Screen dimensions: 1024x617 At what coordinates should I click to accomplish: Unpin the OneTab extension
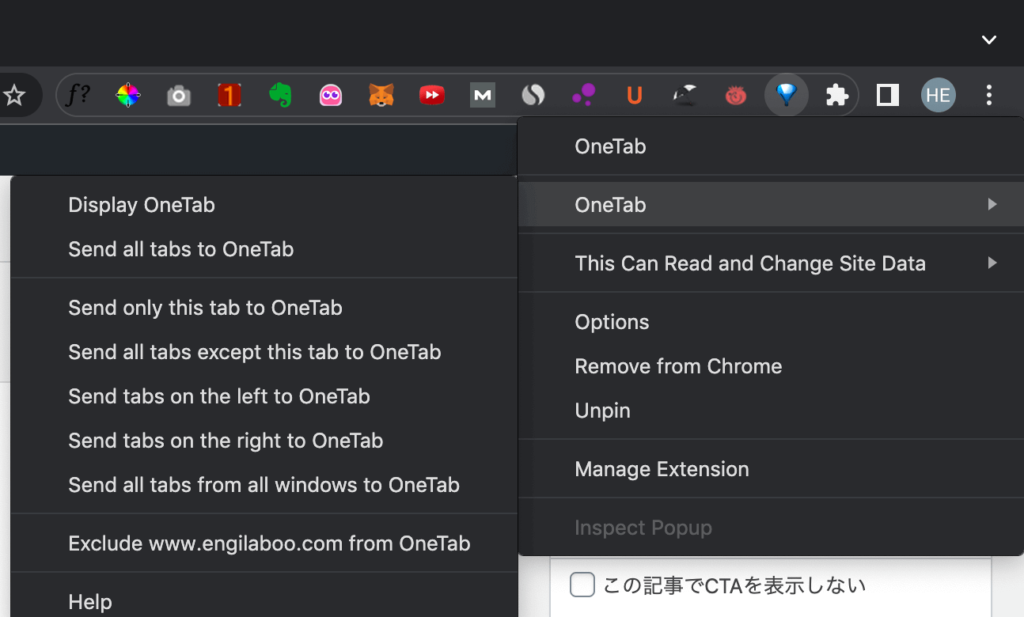point(602,410)
